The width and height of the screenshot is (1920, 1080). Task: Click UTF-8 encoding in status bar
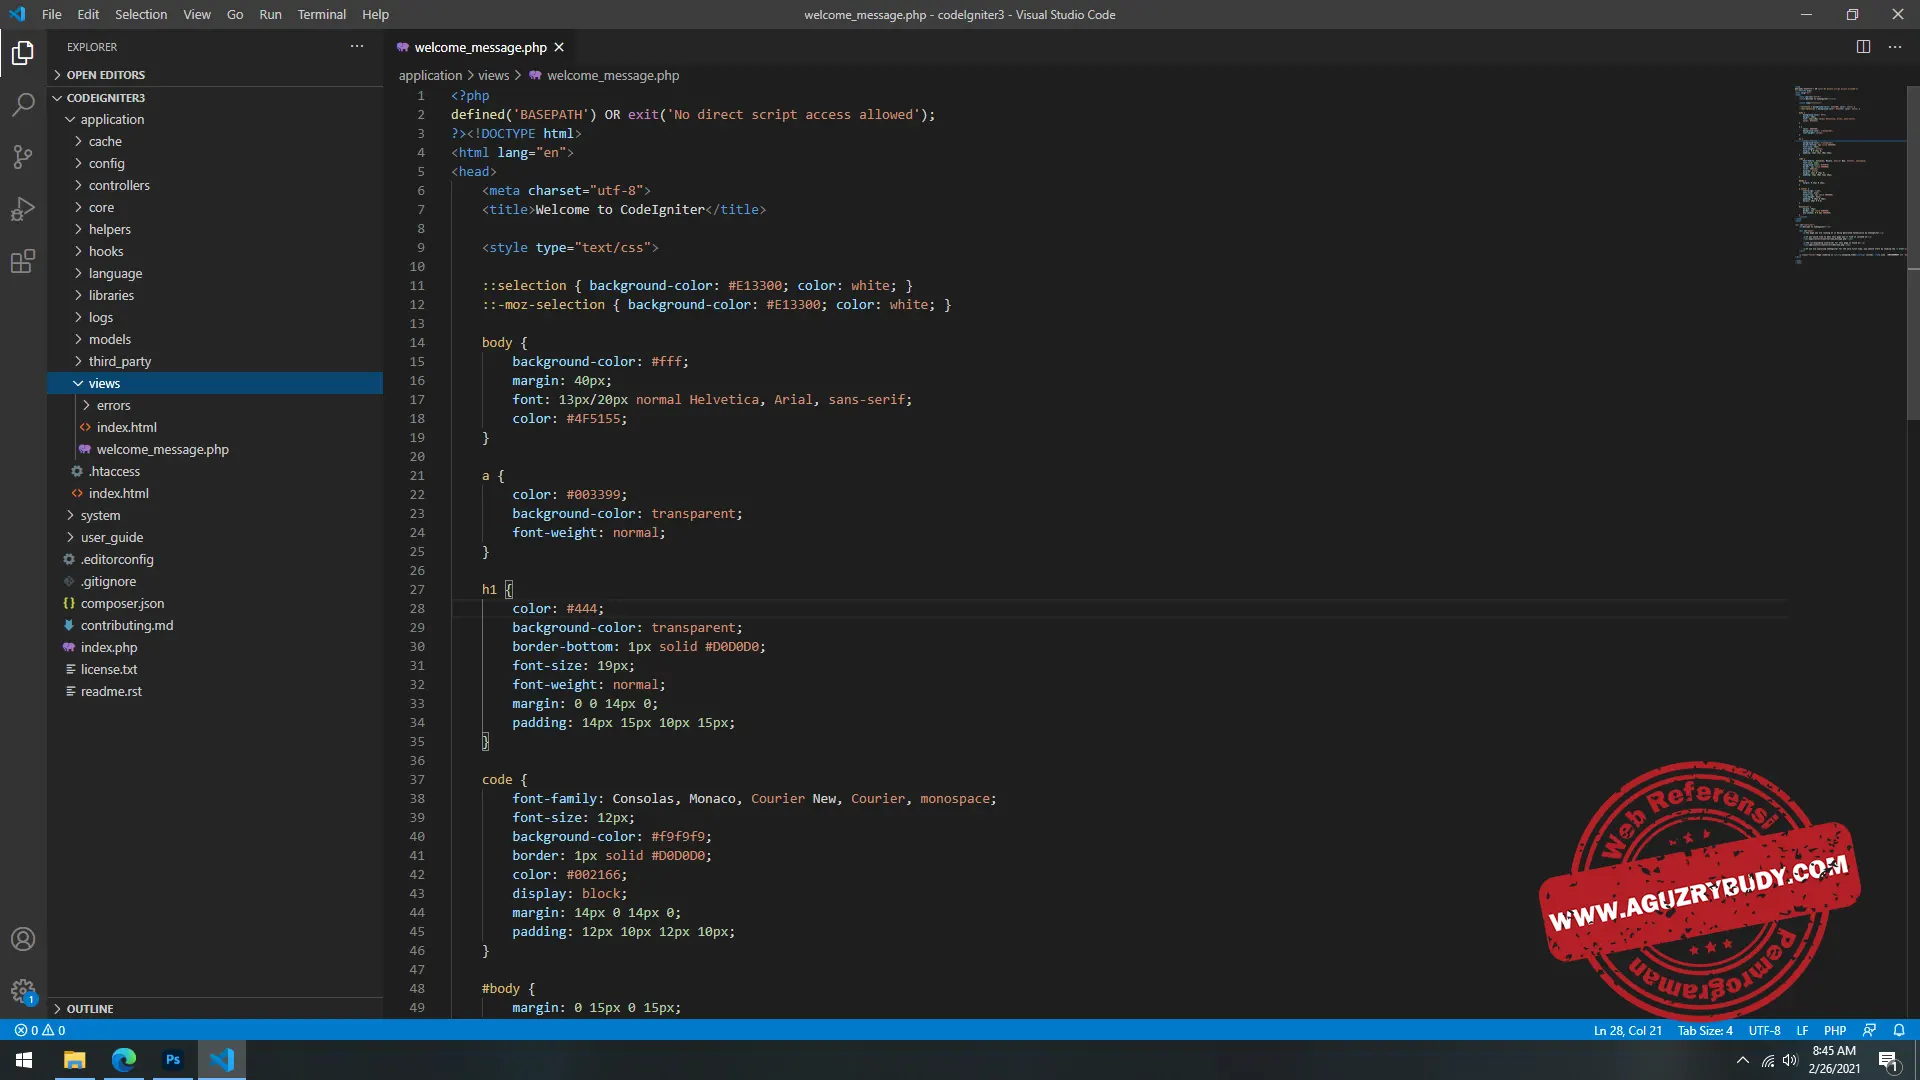click(1764, 1030)
